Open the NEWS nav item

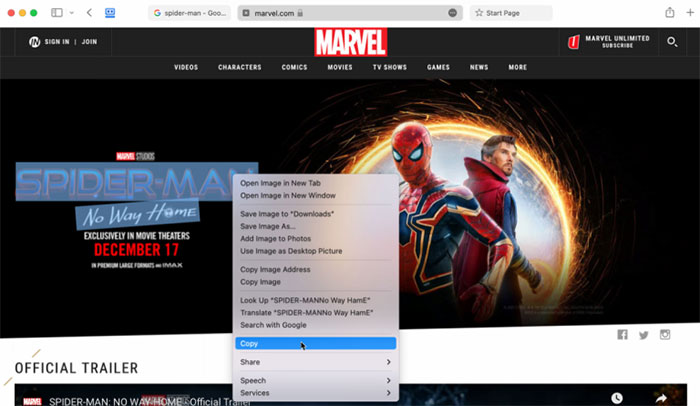coord(479,67)
